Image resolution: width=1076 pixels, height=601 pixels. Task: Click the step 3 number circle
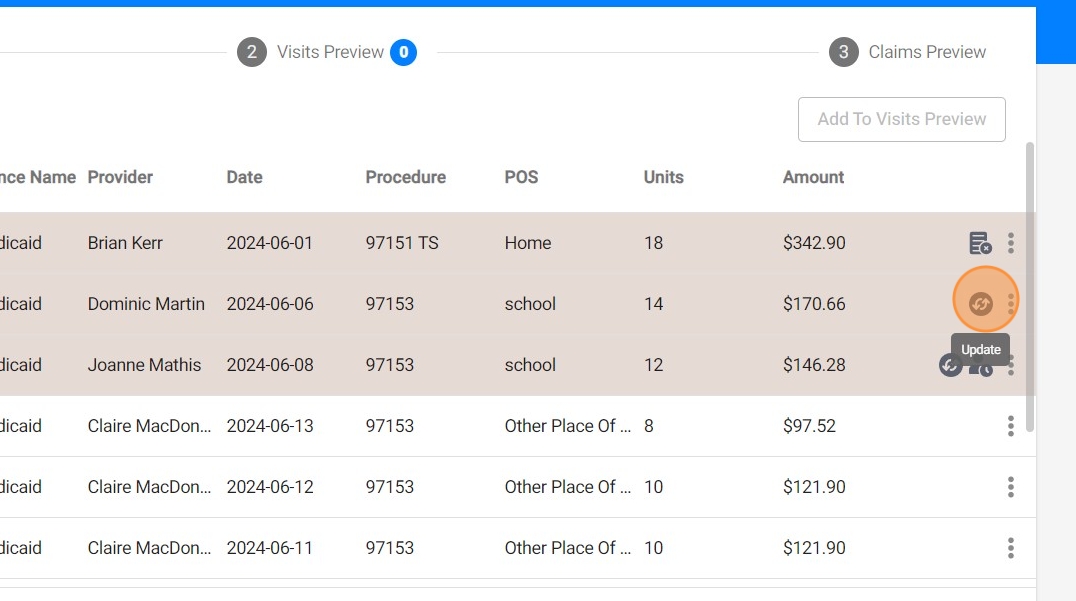tap(843, 52)
